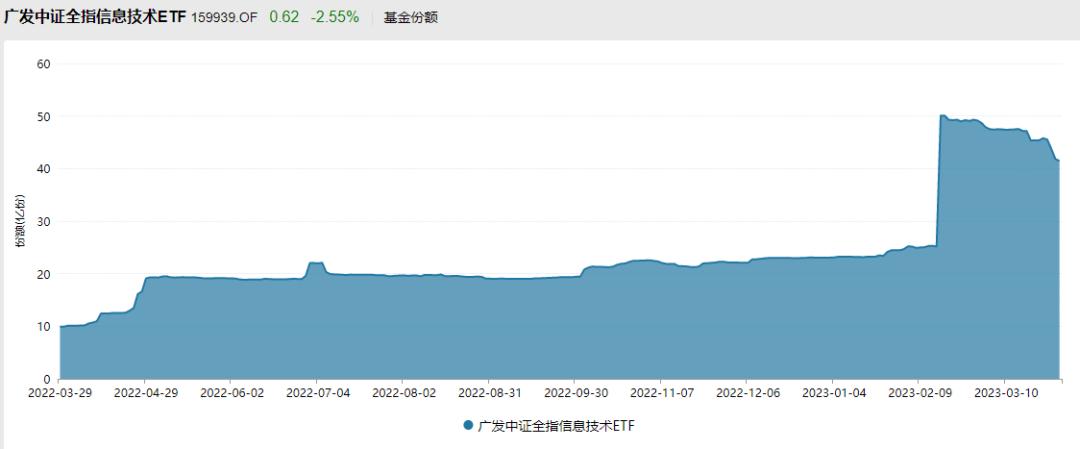
Task: Click the fund code 159939.OF
Action: click(x=224, y=18)
